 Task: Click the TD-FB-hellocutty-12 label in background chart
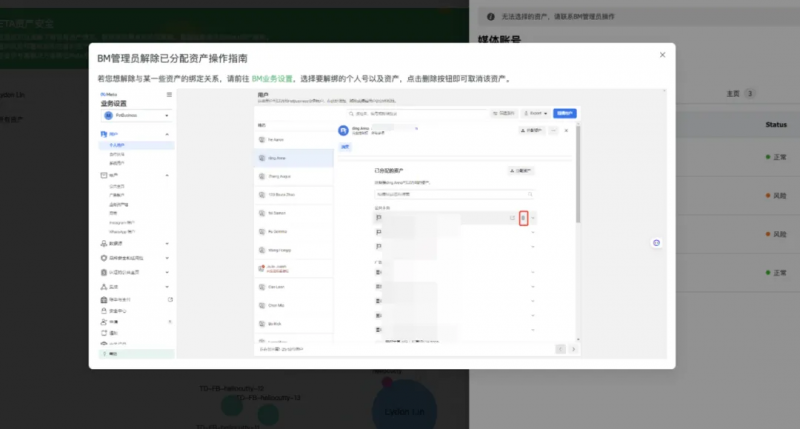231,389
